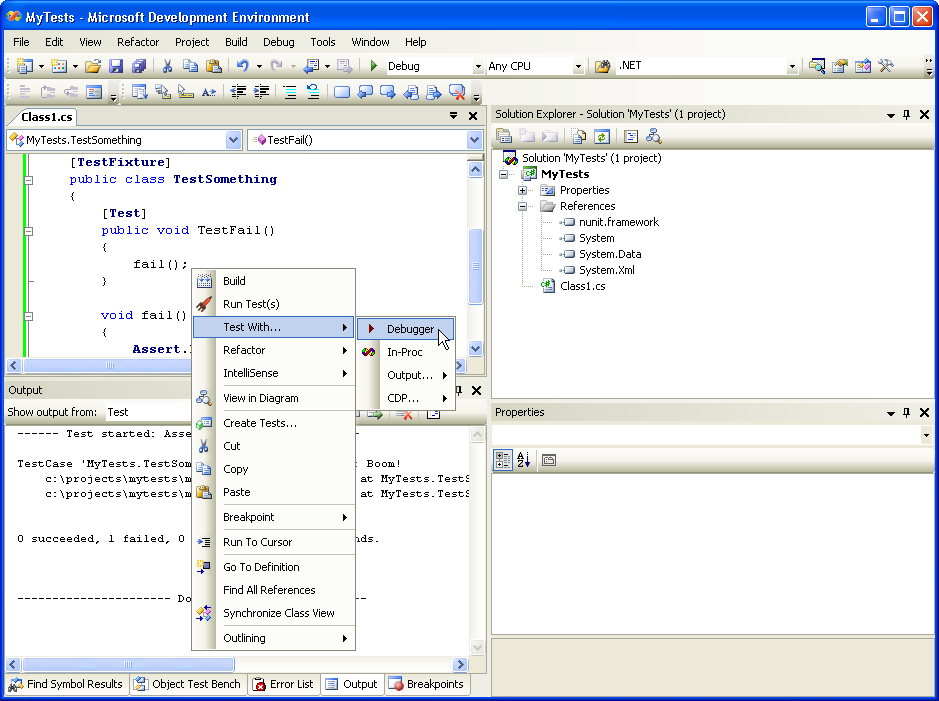Viewport: 939px width, 701px height.
Task: Choose In-Proc in Test With submenu
Action: pos(406,352)
